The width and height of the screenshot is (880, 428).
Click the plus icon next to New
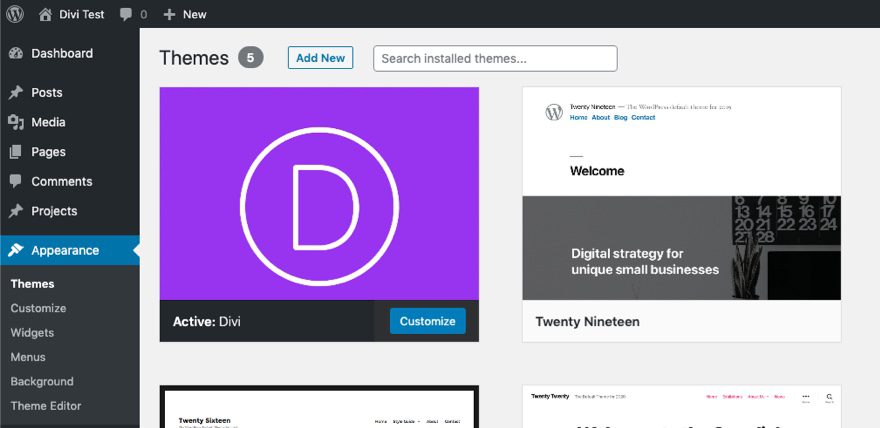[169, 15]
